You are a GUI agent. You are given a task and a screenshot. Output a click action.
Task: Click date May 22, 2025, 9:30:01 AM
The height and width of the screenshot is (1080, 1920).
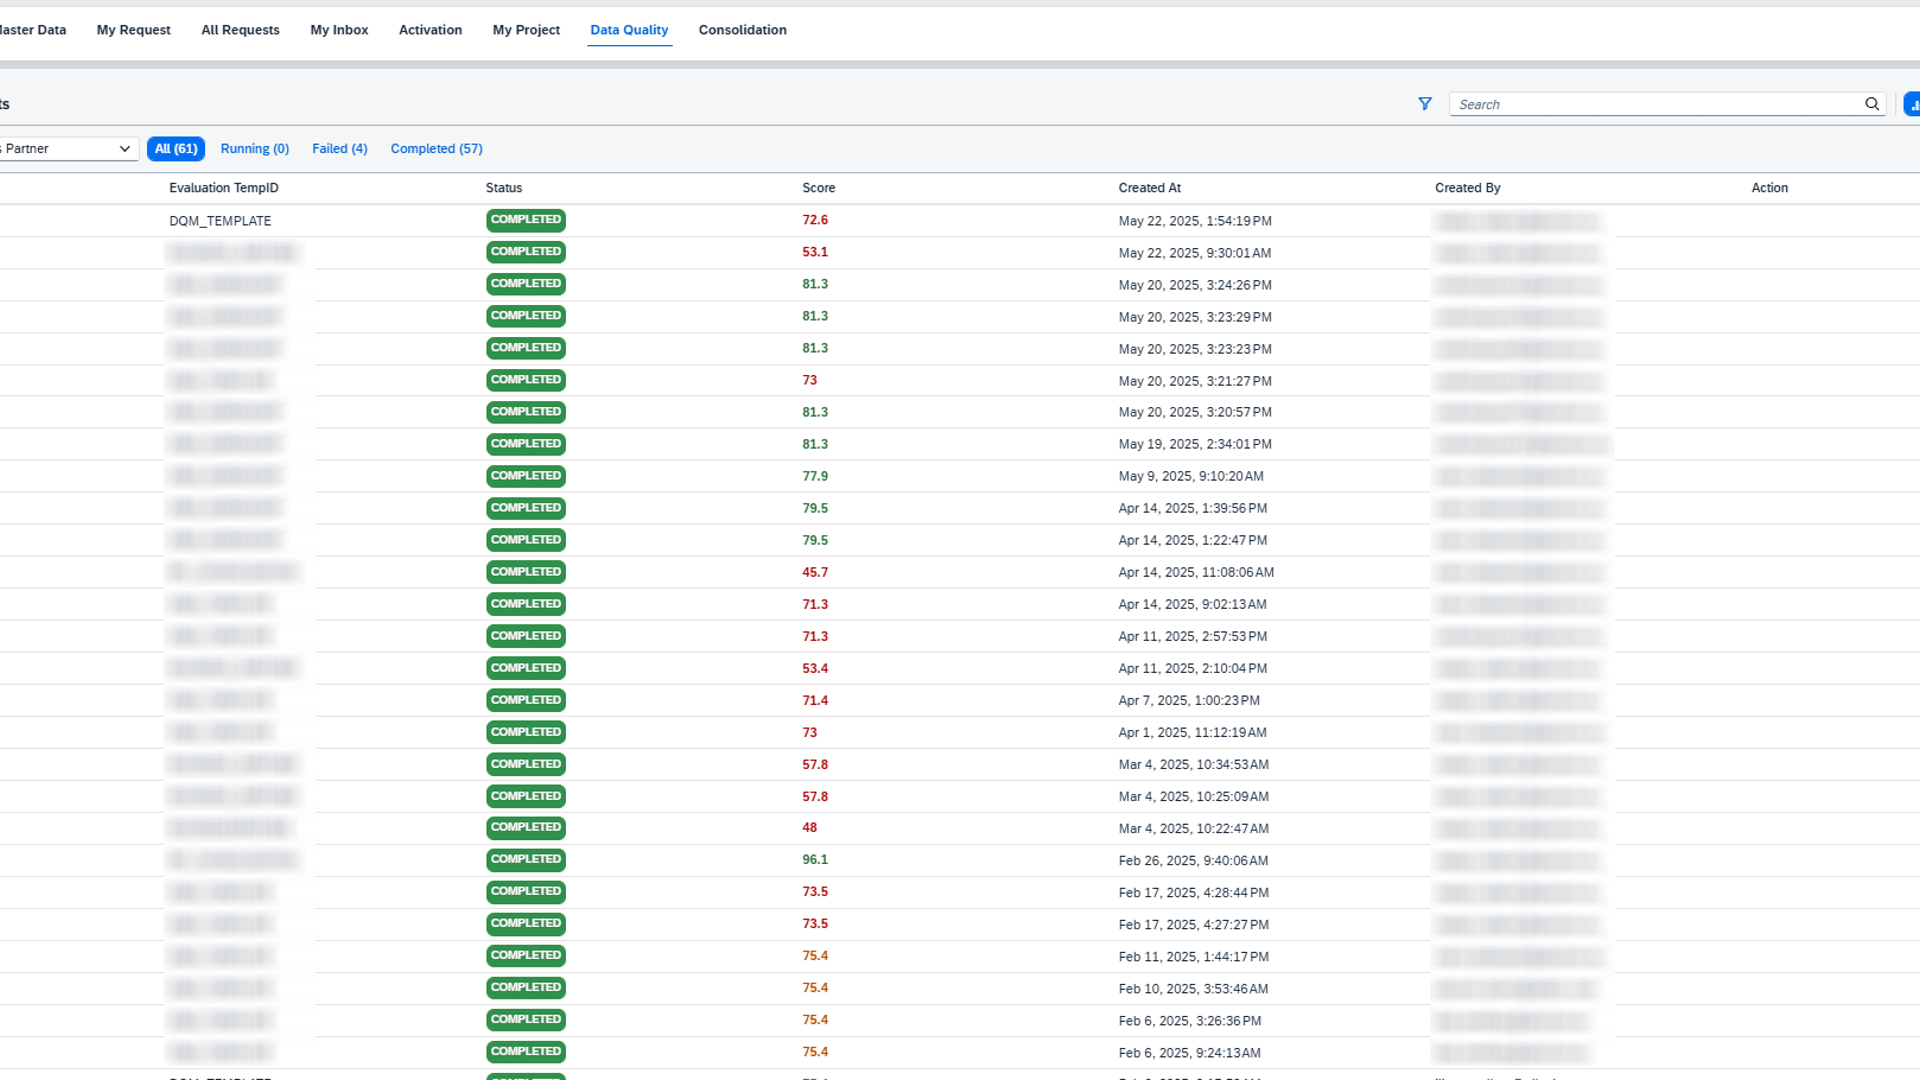click(x=1195, y=253)
